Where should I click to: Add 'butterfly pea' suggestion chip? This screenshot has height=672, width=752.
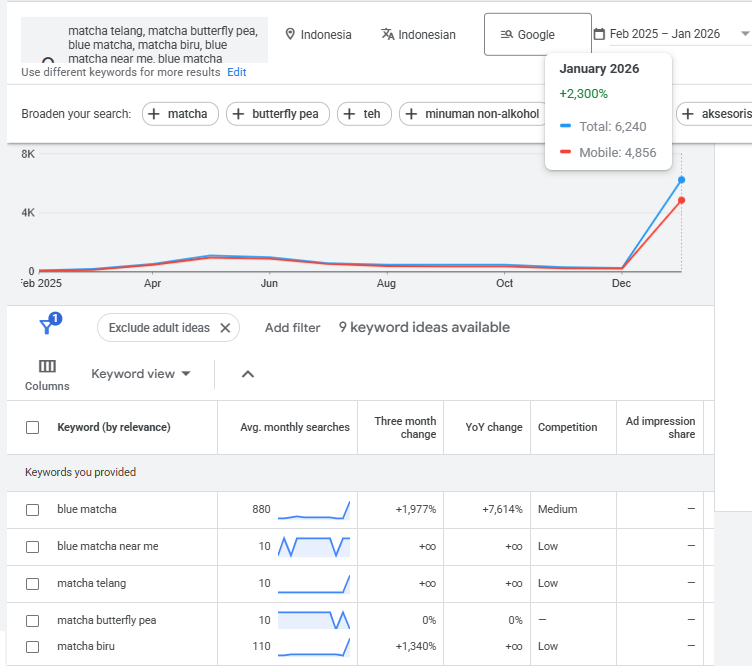(277, 114)
